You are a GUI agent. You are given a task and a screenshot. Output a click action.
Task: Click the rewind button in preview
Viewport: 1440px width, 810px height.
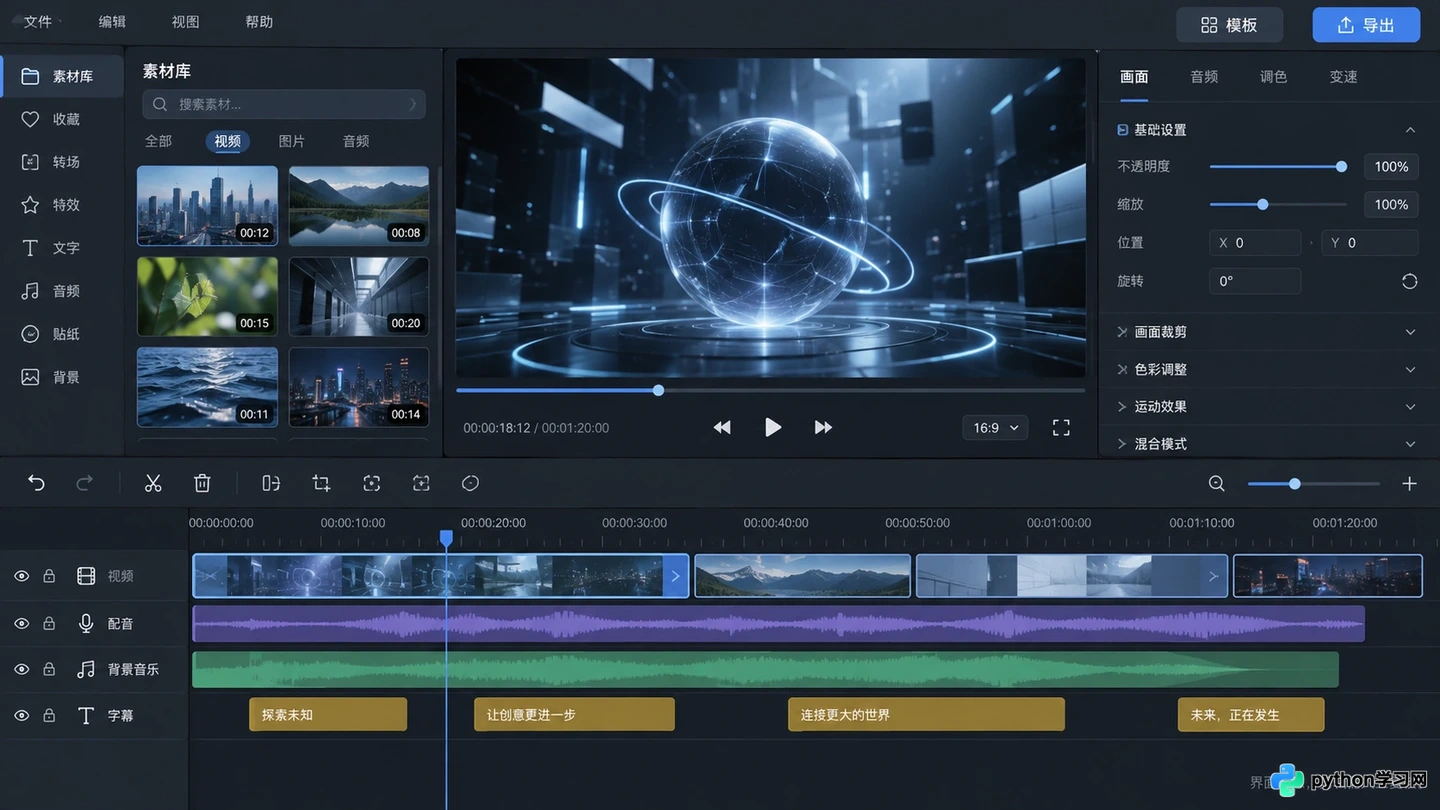tap(722, 428)
